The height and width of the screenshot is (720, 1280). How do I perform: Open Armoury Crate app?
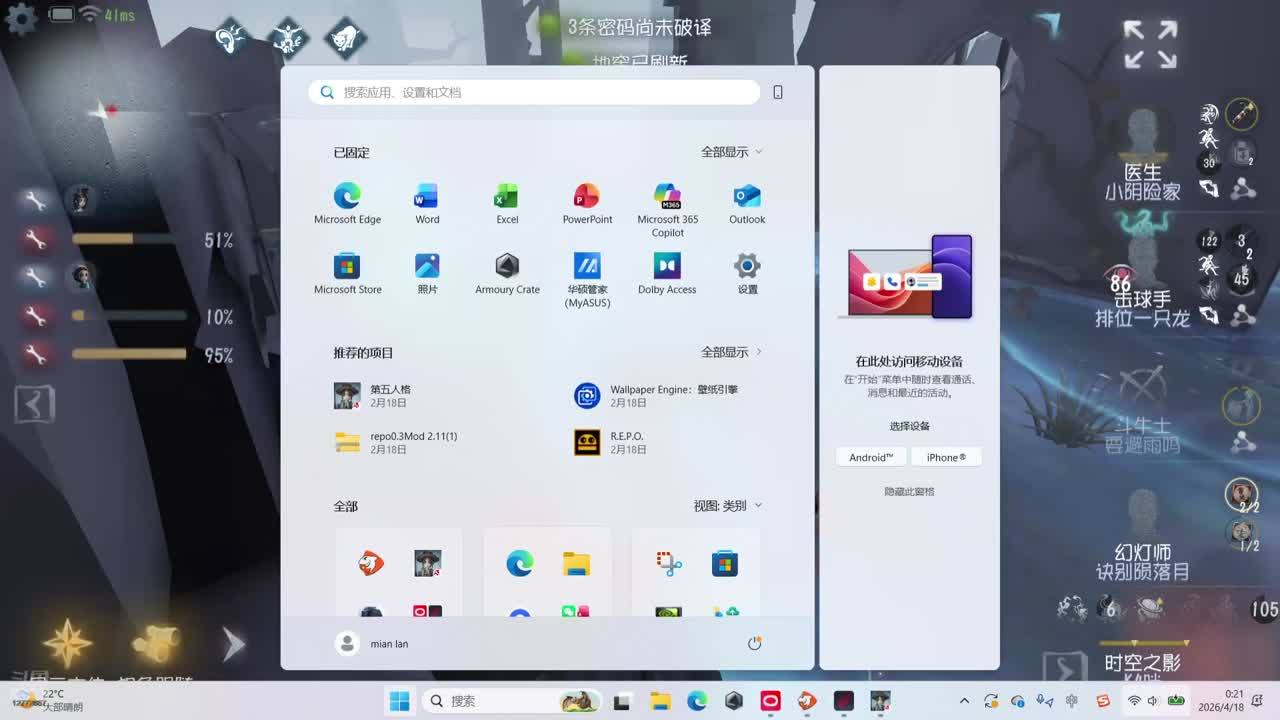(507, 267)
